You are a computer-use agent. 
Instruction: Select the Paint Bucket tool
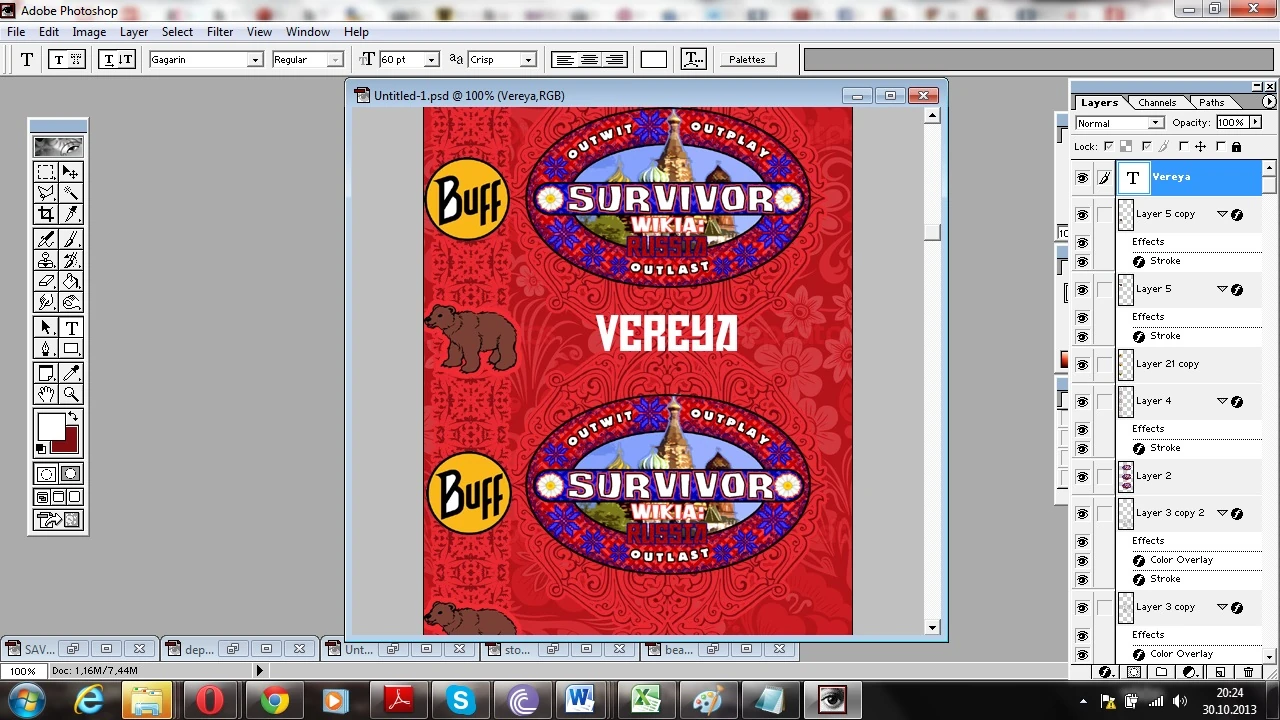click(x=71, y=281)
